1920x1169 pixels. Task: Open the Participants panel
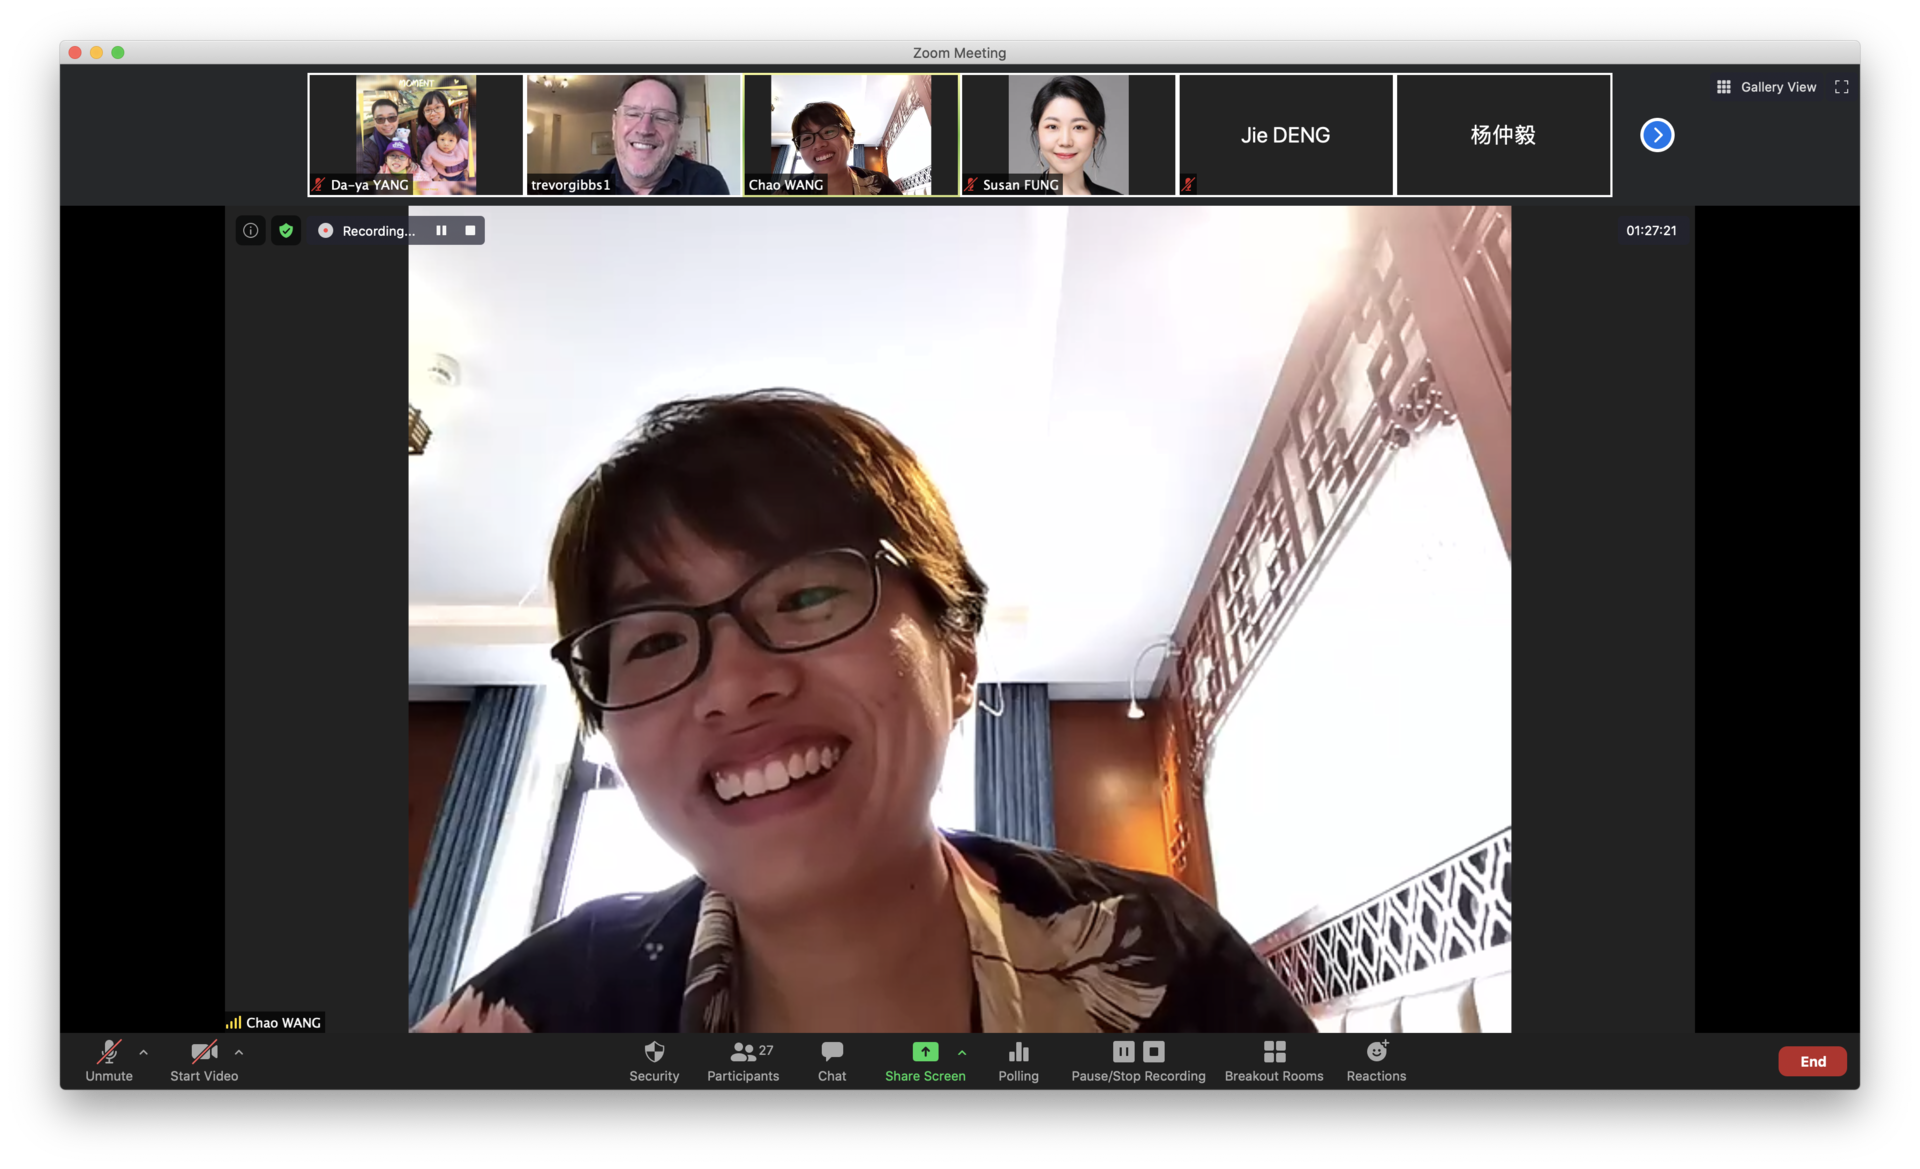tap(742, 1060)
